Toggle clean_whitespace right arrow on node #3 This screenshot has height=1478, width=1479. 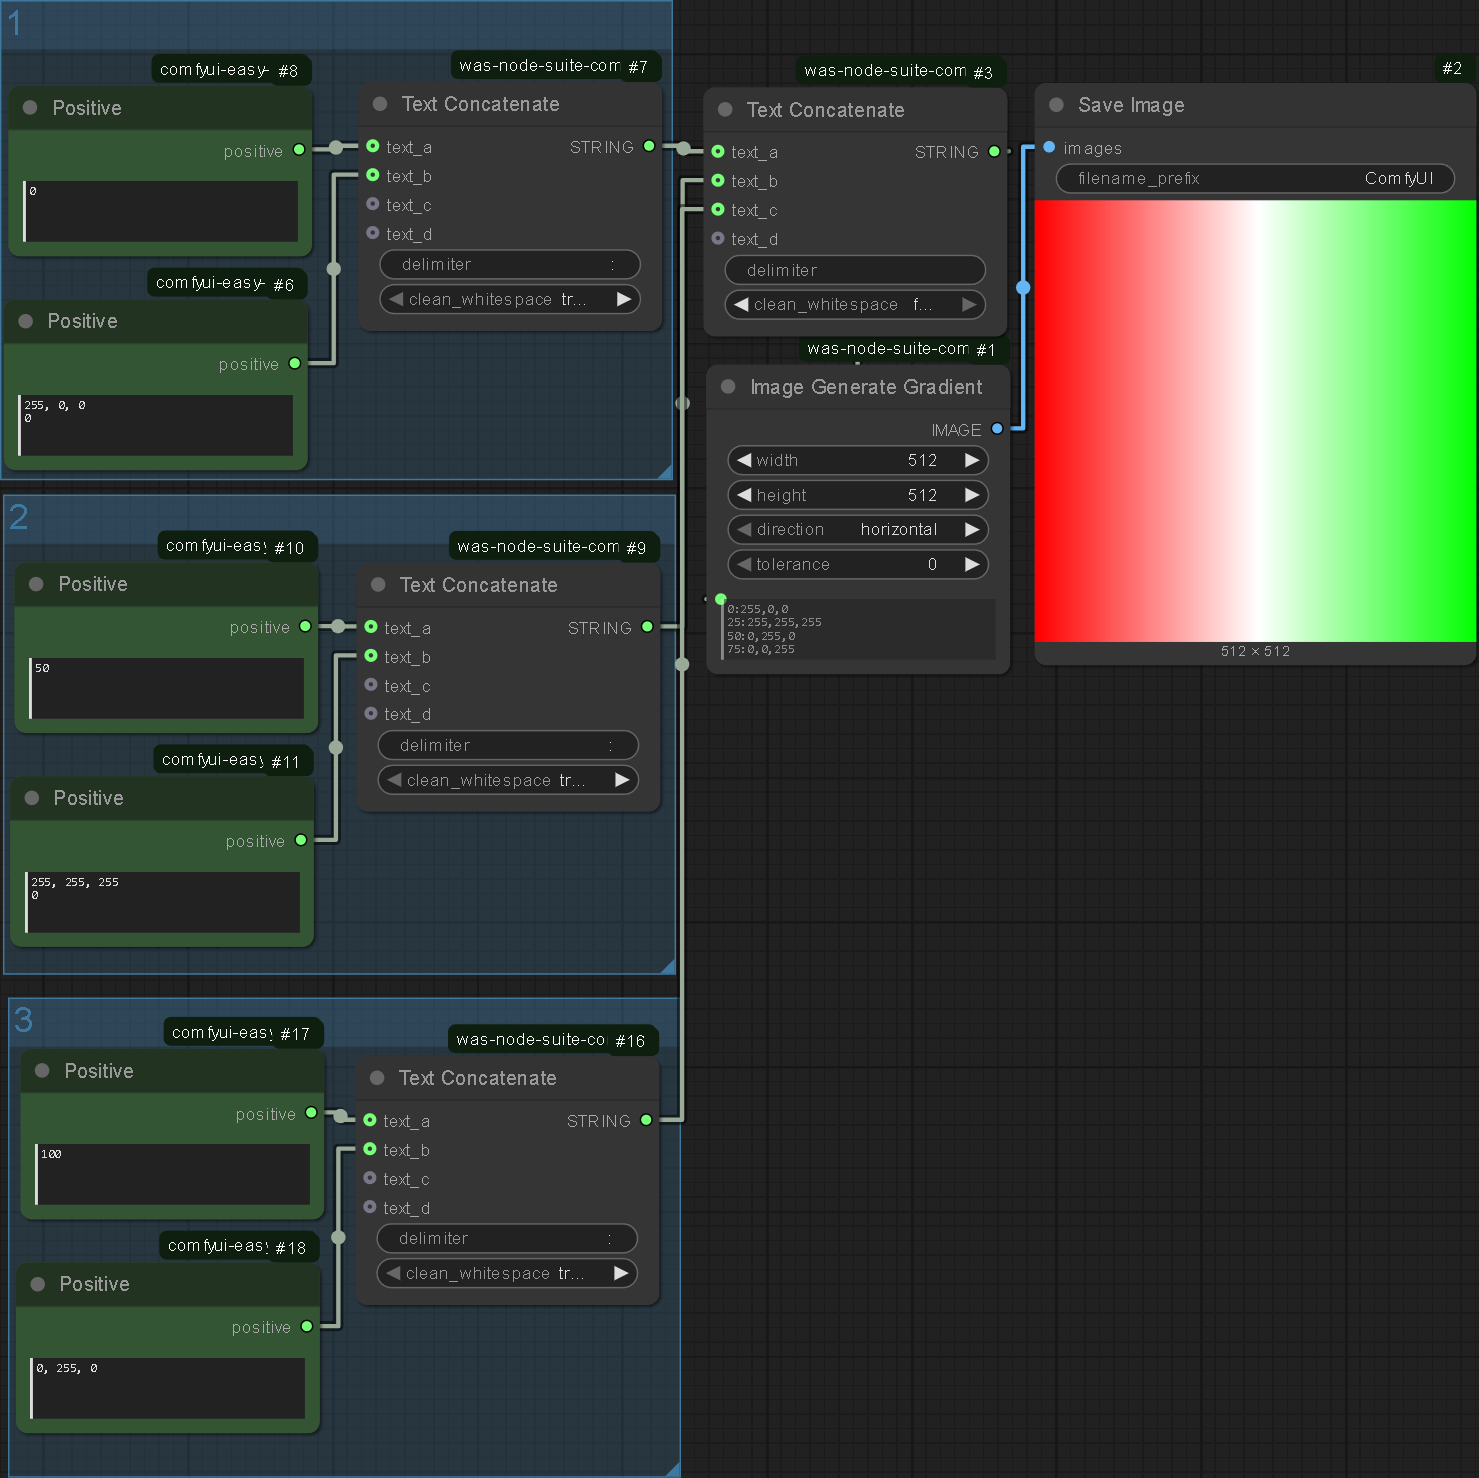968,304
